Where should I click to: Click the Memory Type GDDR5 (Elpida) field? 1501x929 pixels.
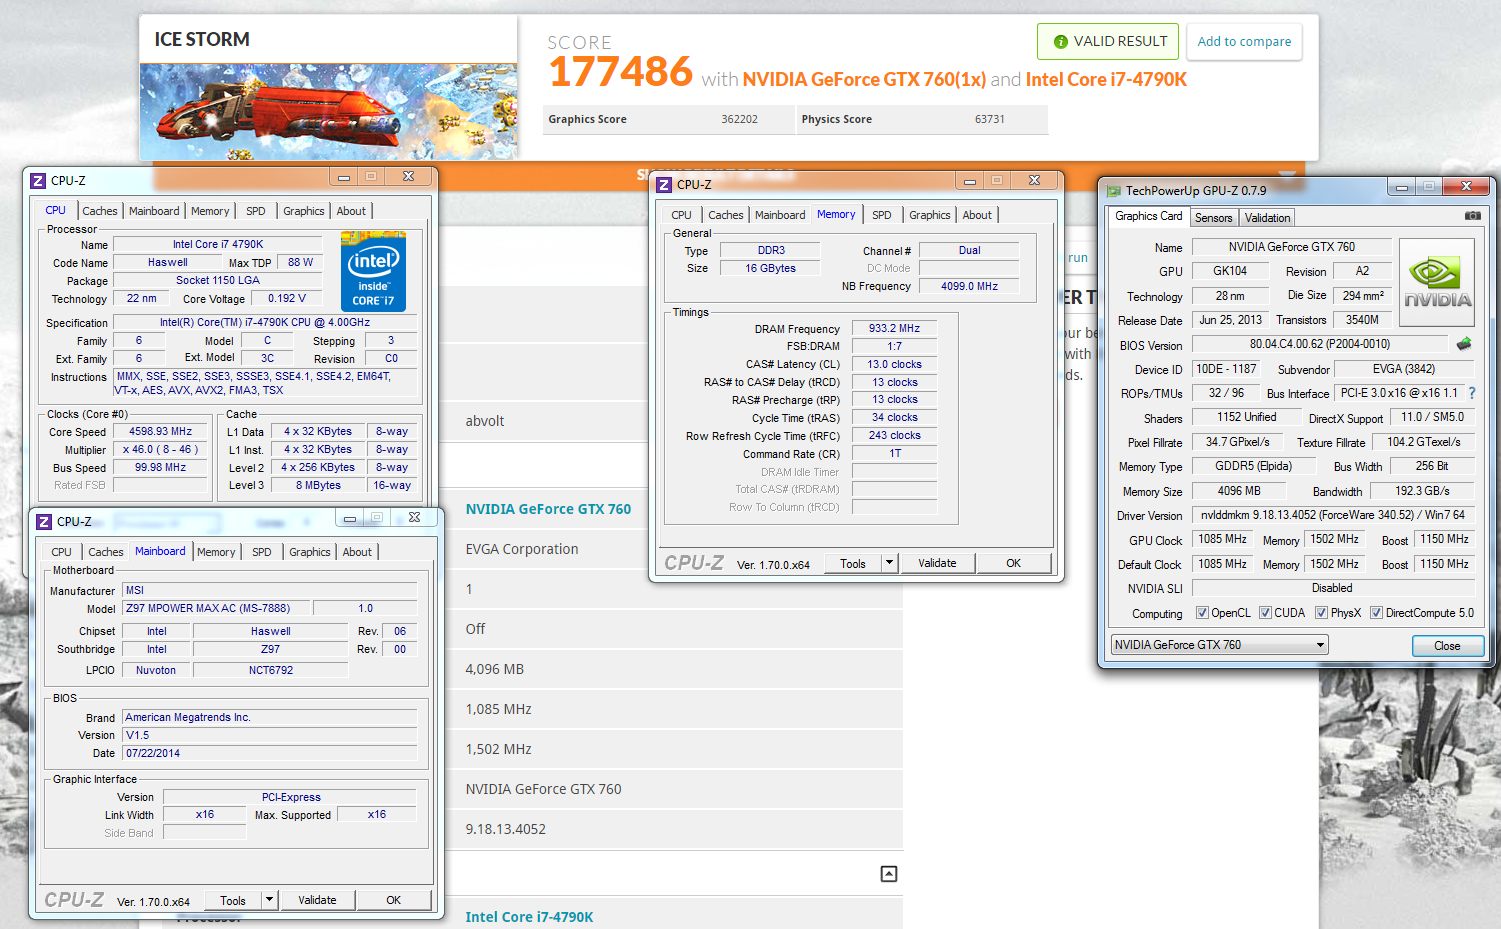pos(1253,466)
